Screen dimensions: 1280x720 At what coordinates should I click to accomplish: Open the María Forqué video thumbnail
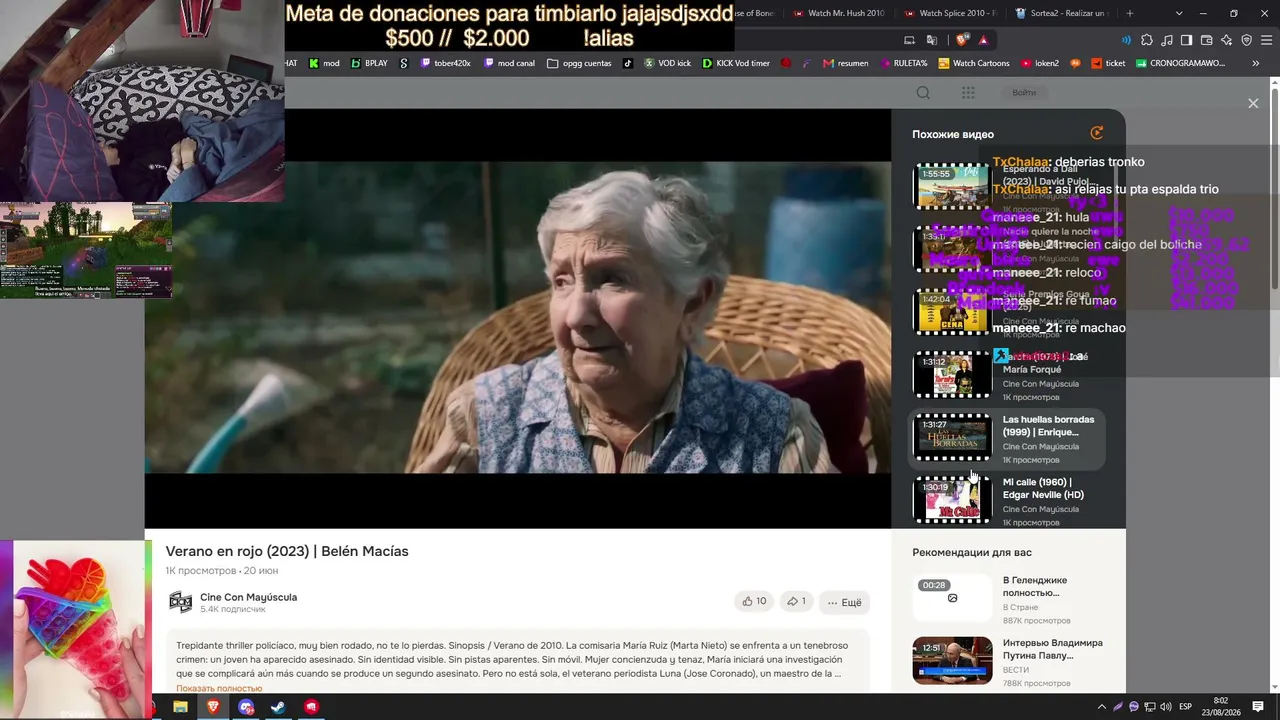pos(952,374)
